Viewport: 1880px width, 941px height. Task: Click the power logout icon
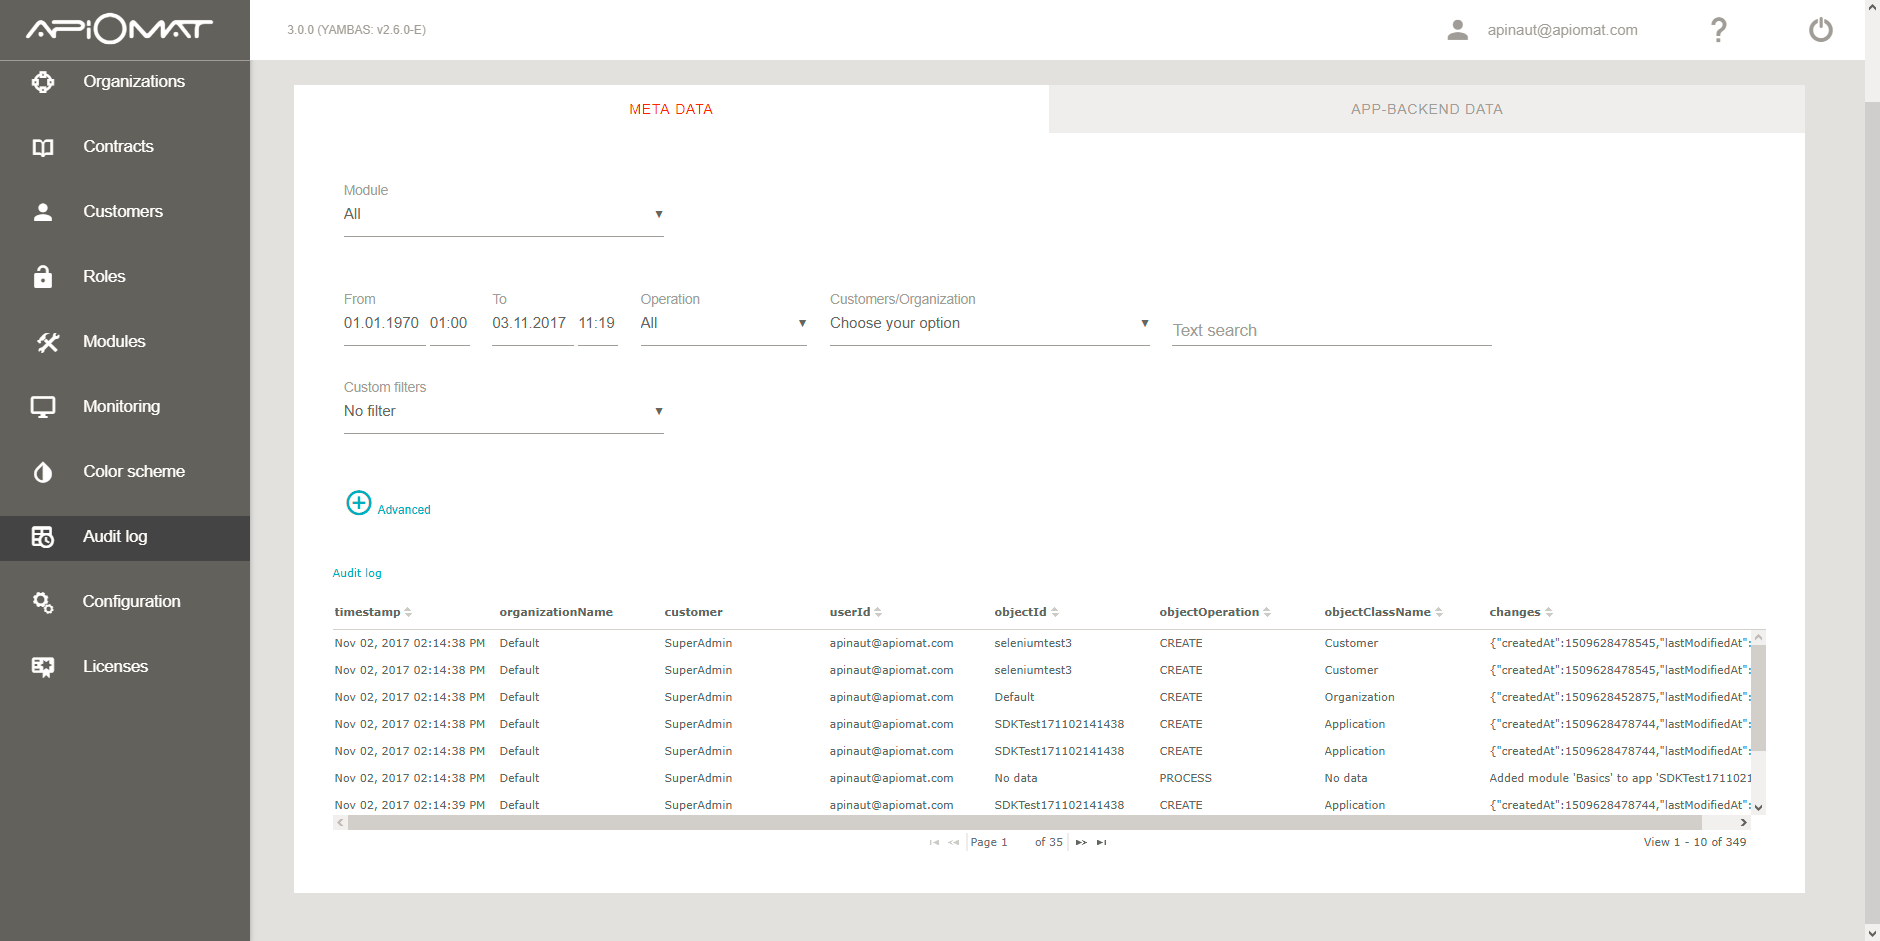(1820, 30)
